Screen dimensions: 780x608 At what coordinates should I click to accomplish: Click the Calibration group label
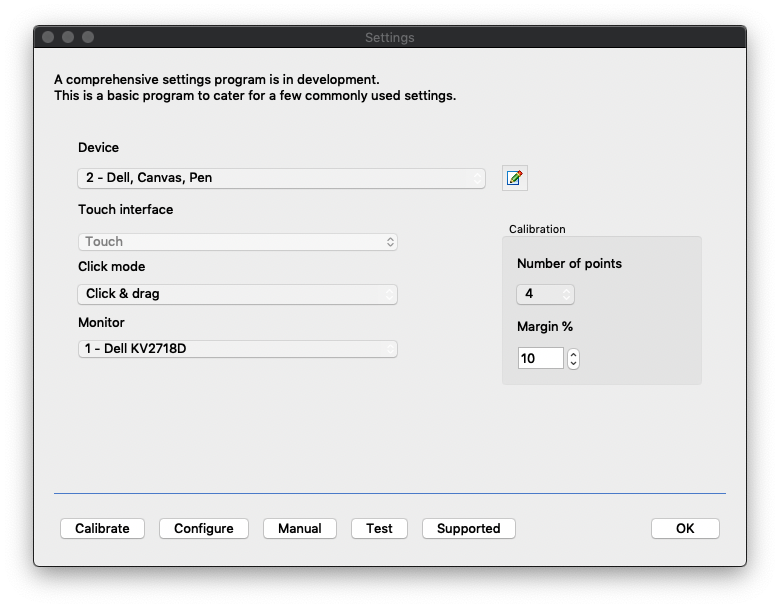[537, 229]
